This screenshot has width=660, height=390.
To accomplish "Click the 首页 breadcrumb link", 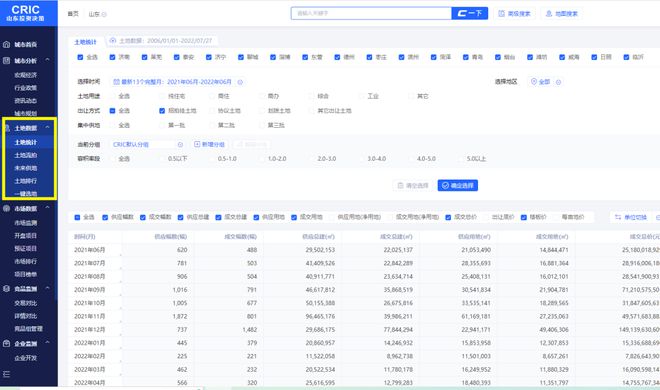I will pyautogui.click(x=73, y=14).
